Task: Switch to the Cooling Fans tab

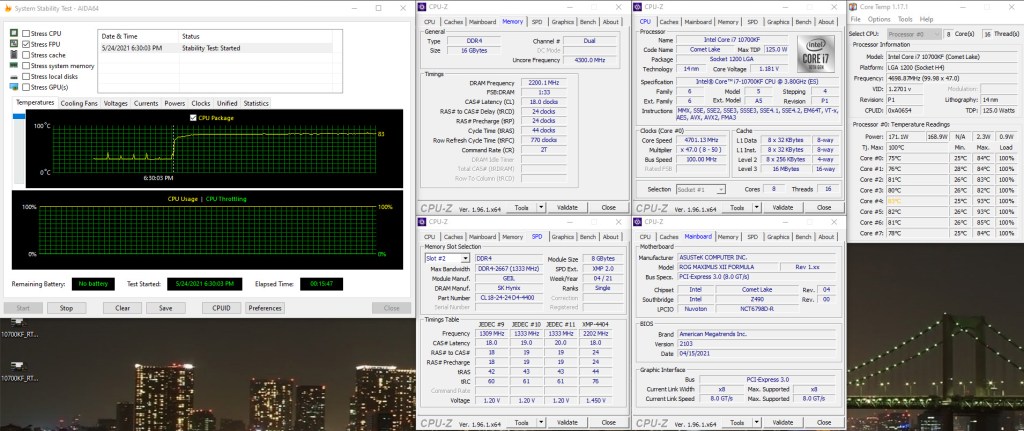Action: [x=79, y=103]
